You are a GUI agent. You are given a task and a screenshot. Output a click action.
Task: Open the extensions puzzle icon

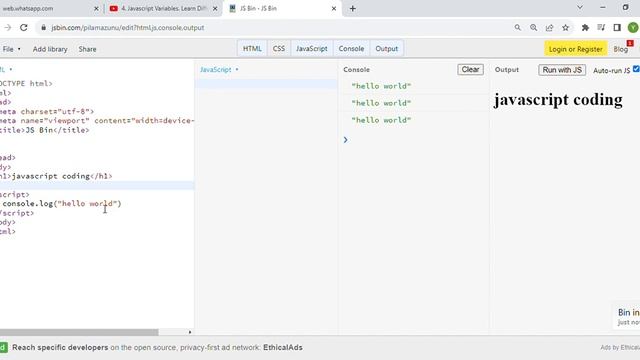click(x=585, y=27)
